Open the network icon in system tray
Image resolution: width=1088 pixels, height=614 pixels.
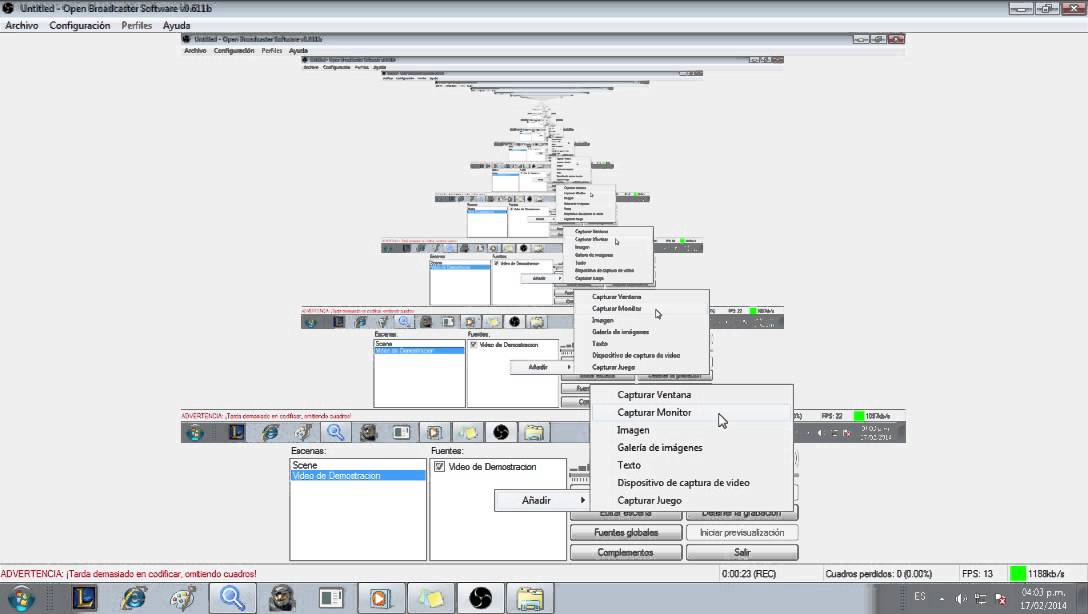tap(980, 599)
